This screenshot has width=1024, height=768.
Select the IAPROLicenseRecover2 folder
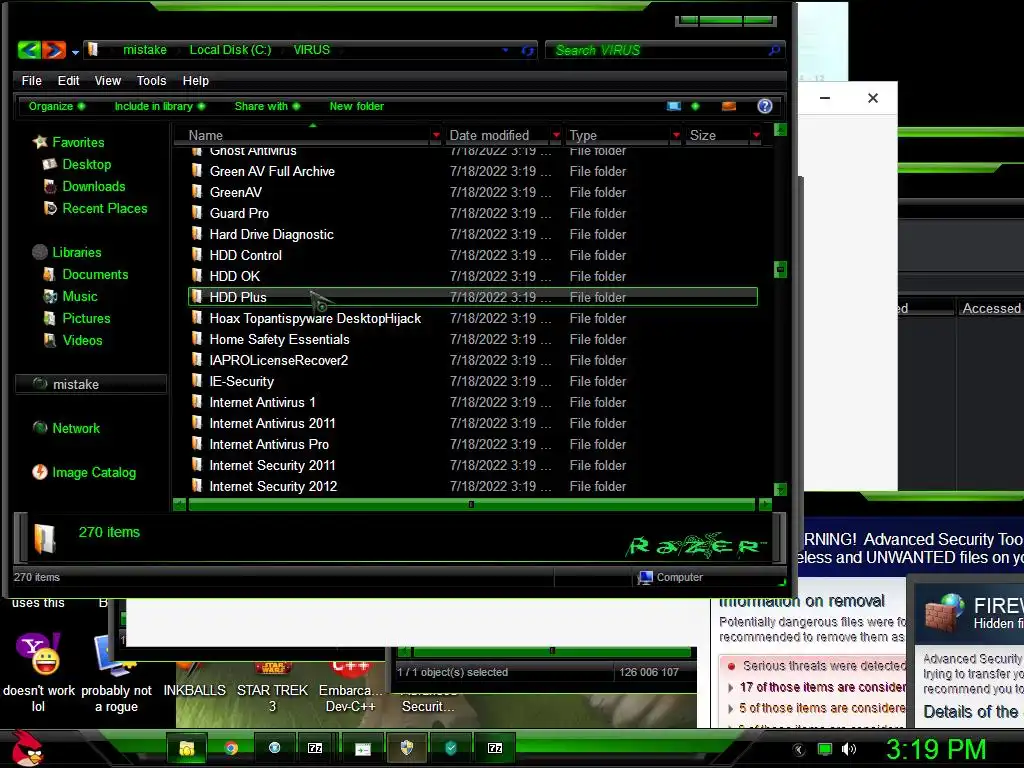click(x=278, y=360)
